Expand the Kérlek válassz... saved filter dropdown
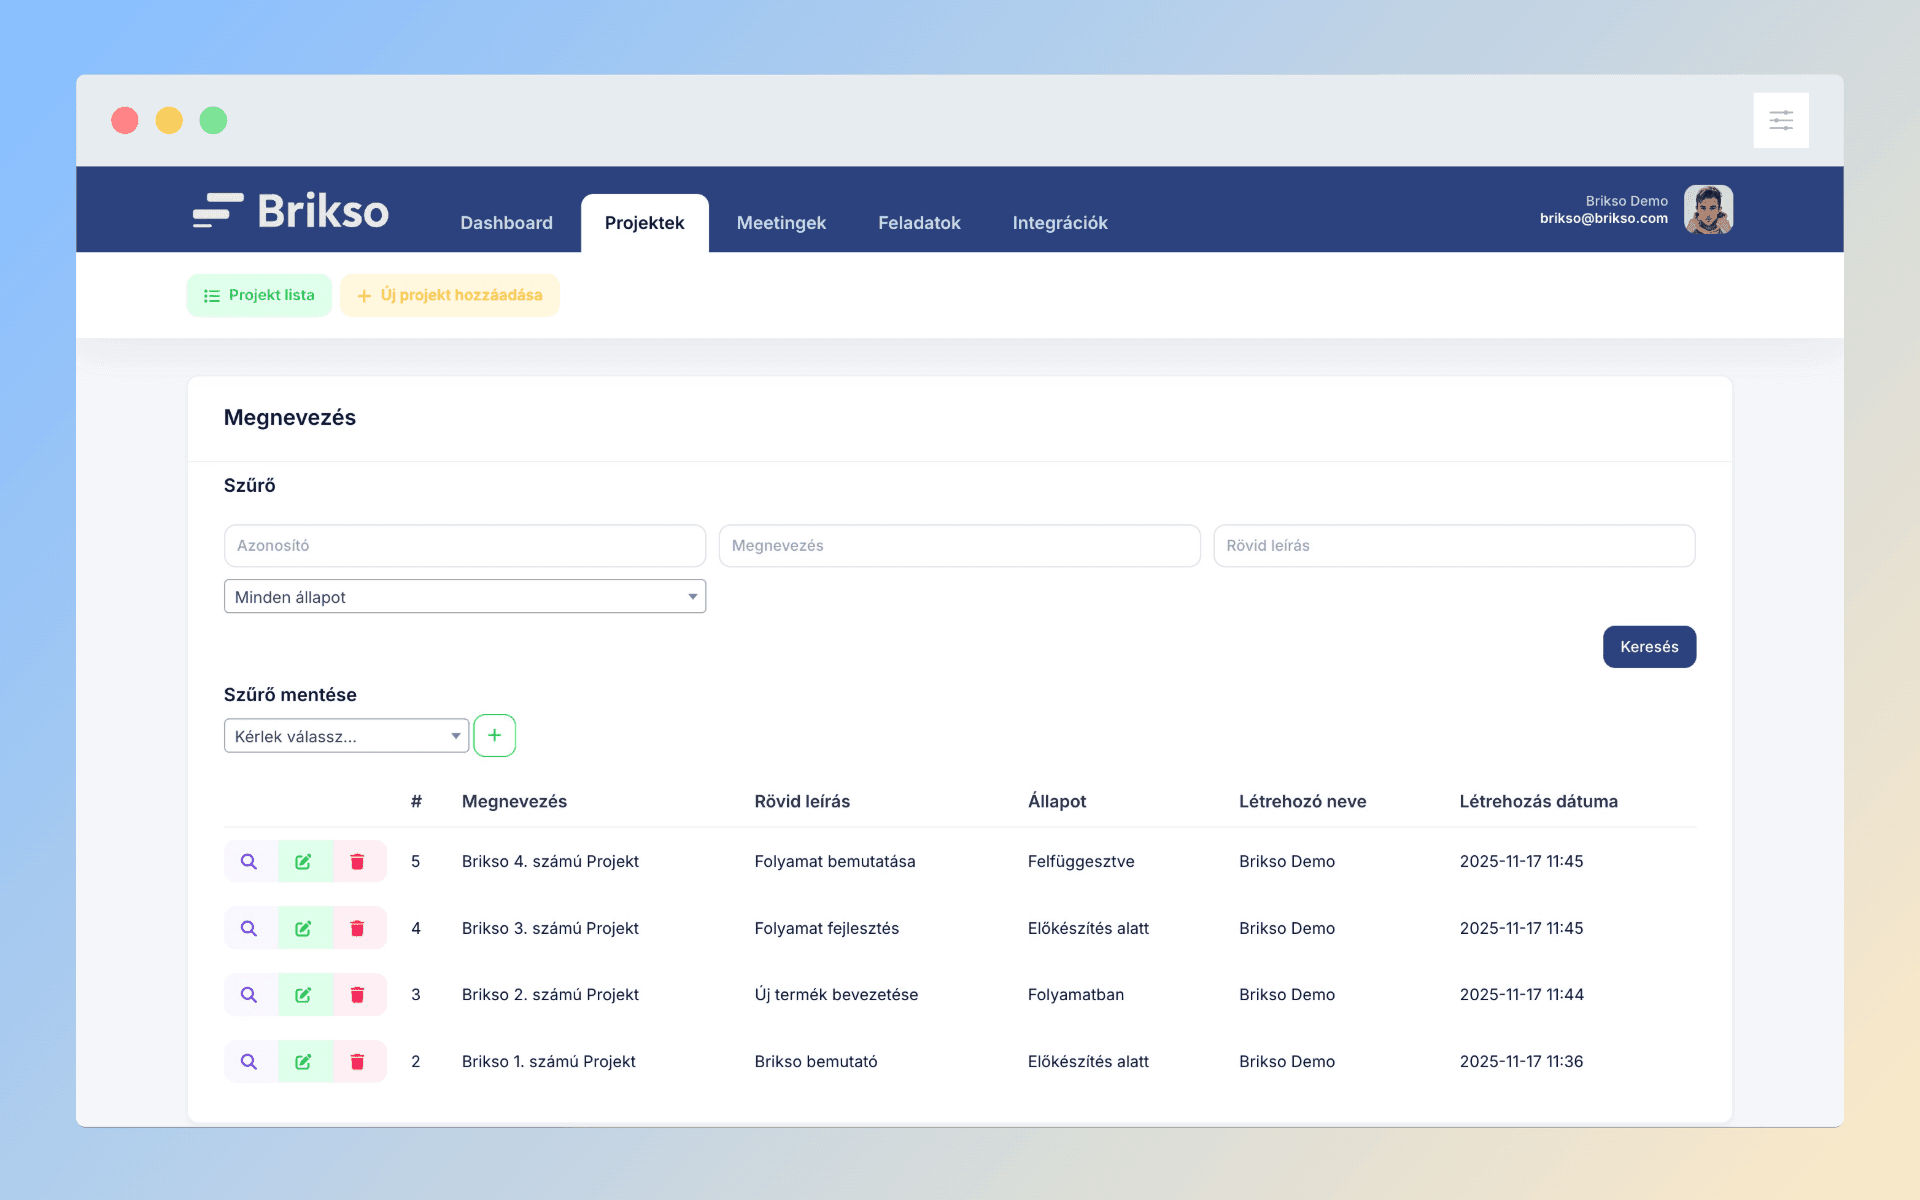The image size is (1920, 1200). point(346,736)
